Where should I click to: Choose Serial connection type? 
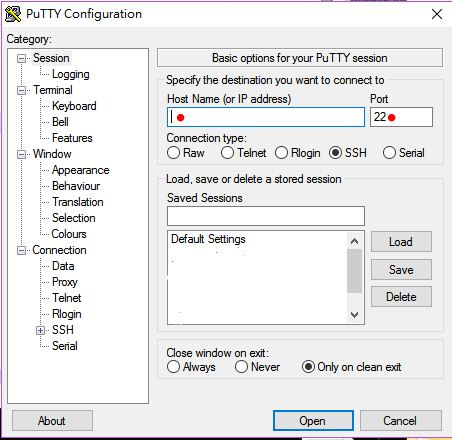coord(389,153)
